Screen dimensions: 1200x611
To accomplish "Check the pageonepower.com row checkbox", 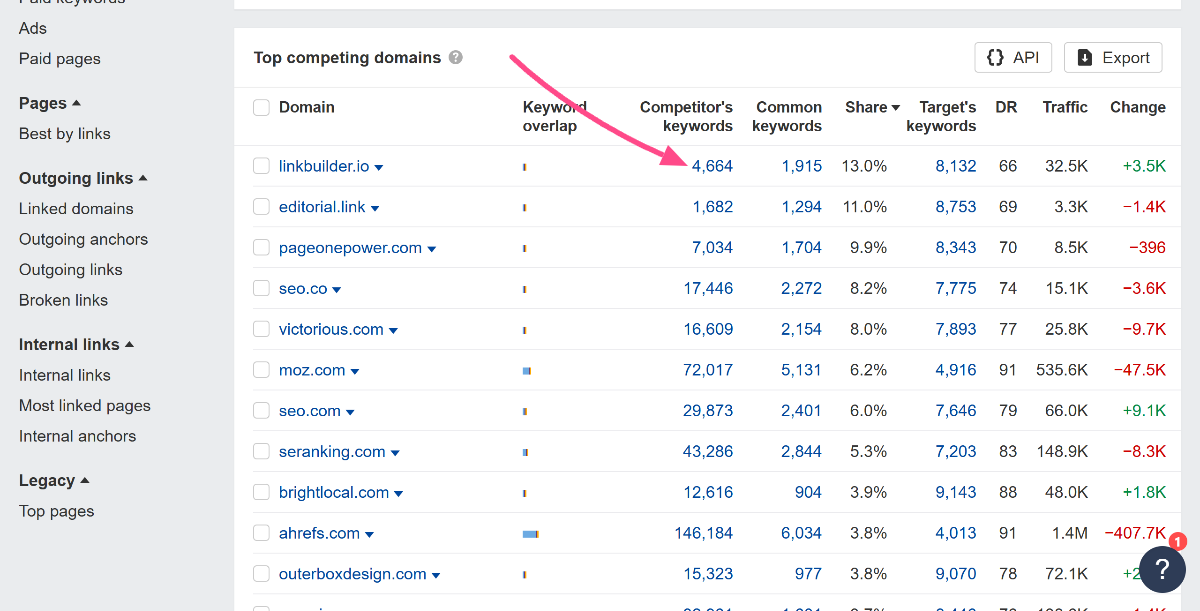I will pyautogui.click(x=261, y=247).
